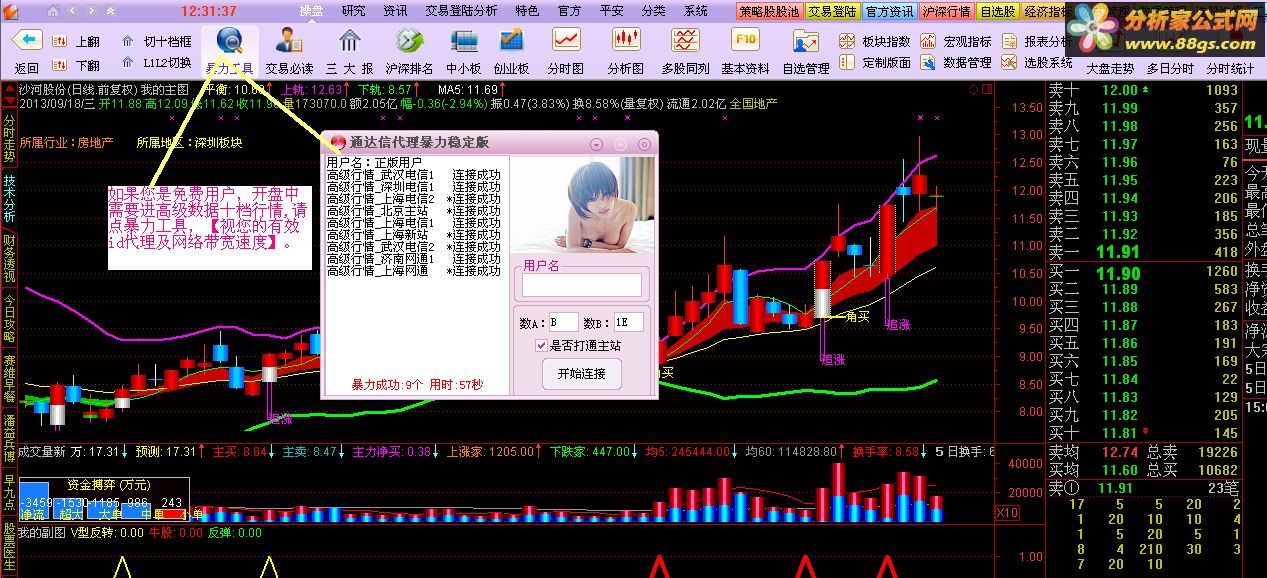Image resolution: width=1267 pixels, height=578 pixels.
Task: Click the X10 volume scale button
Action: (1007, 513)
